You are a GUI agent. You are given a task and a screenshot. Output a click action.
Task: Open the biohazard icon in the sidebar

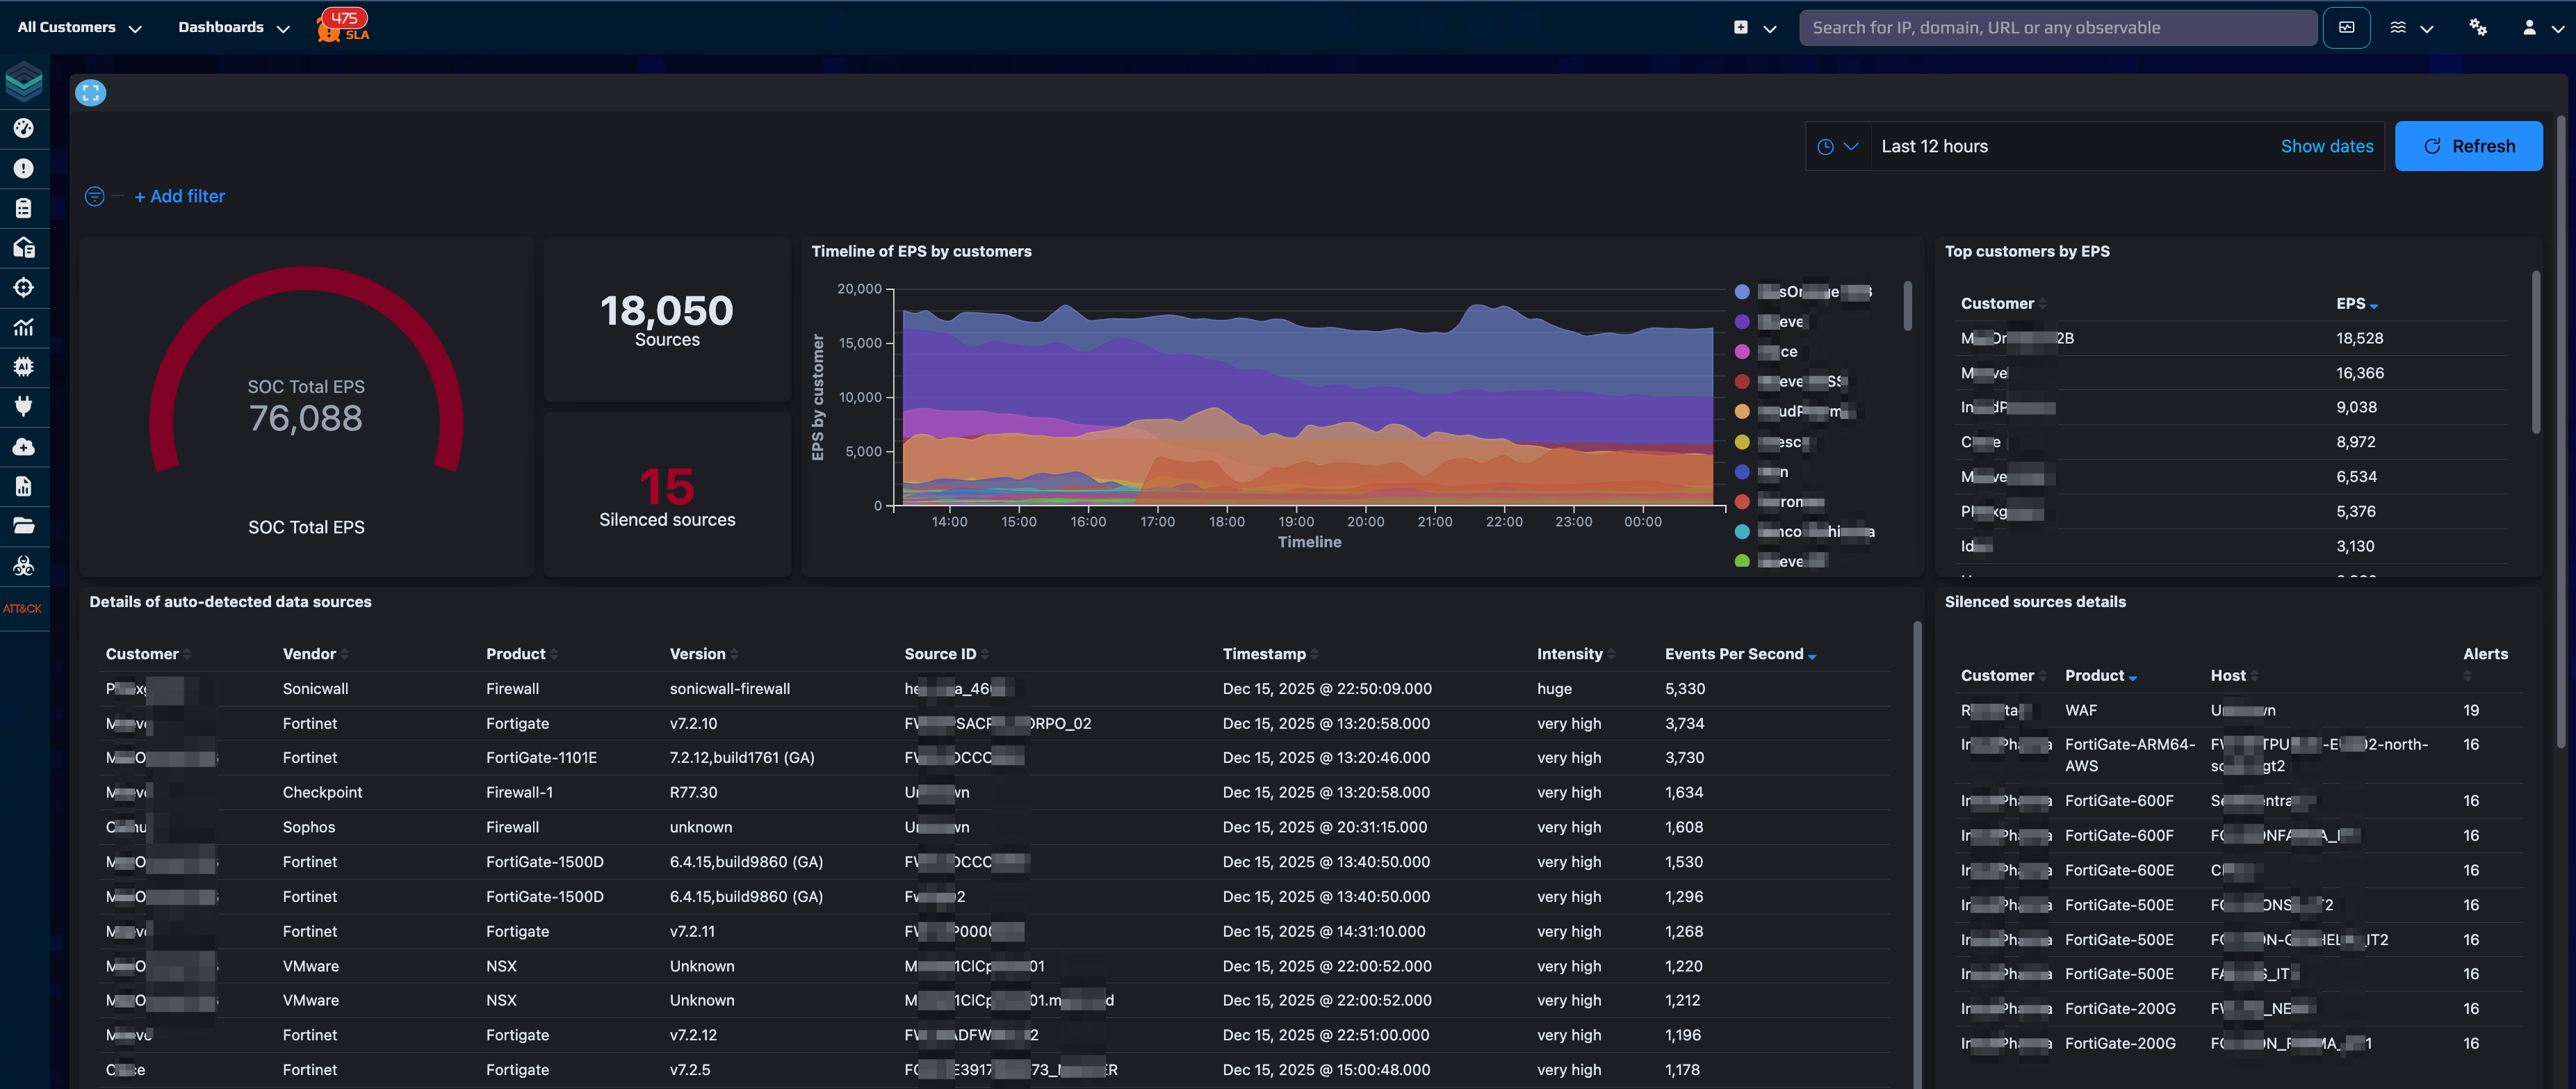[23, 566]
